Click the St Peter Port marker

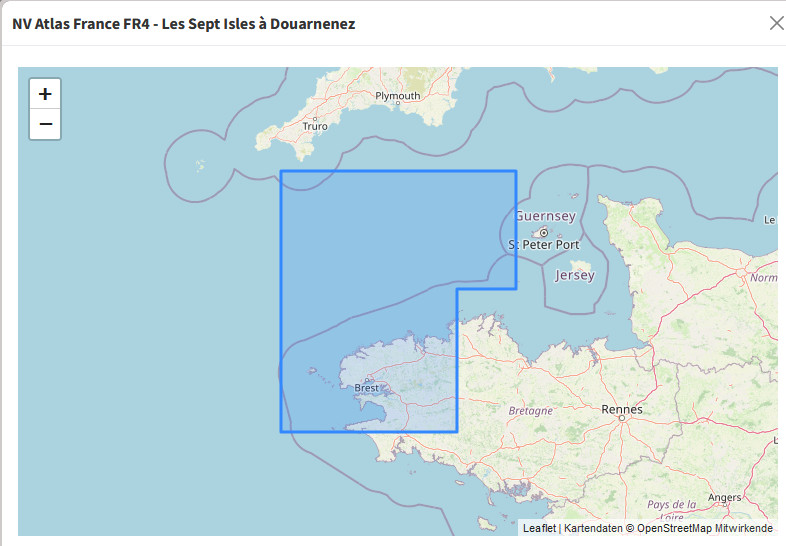(x=544, y=233)
